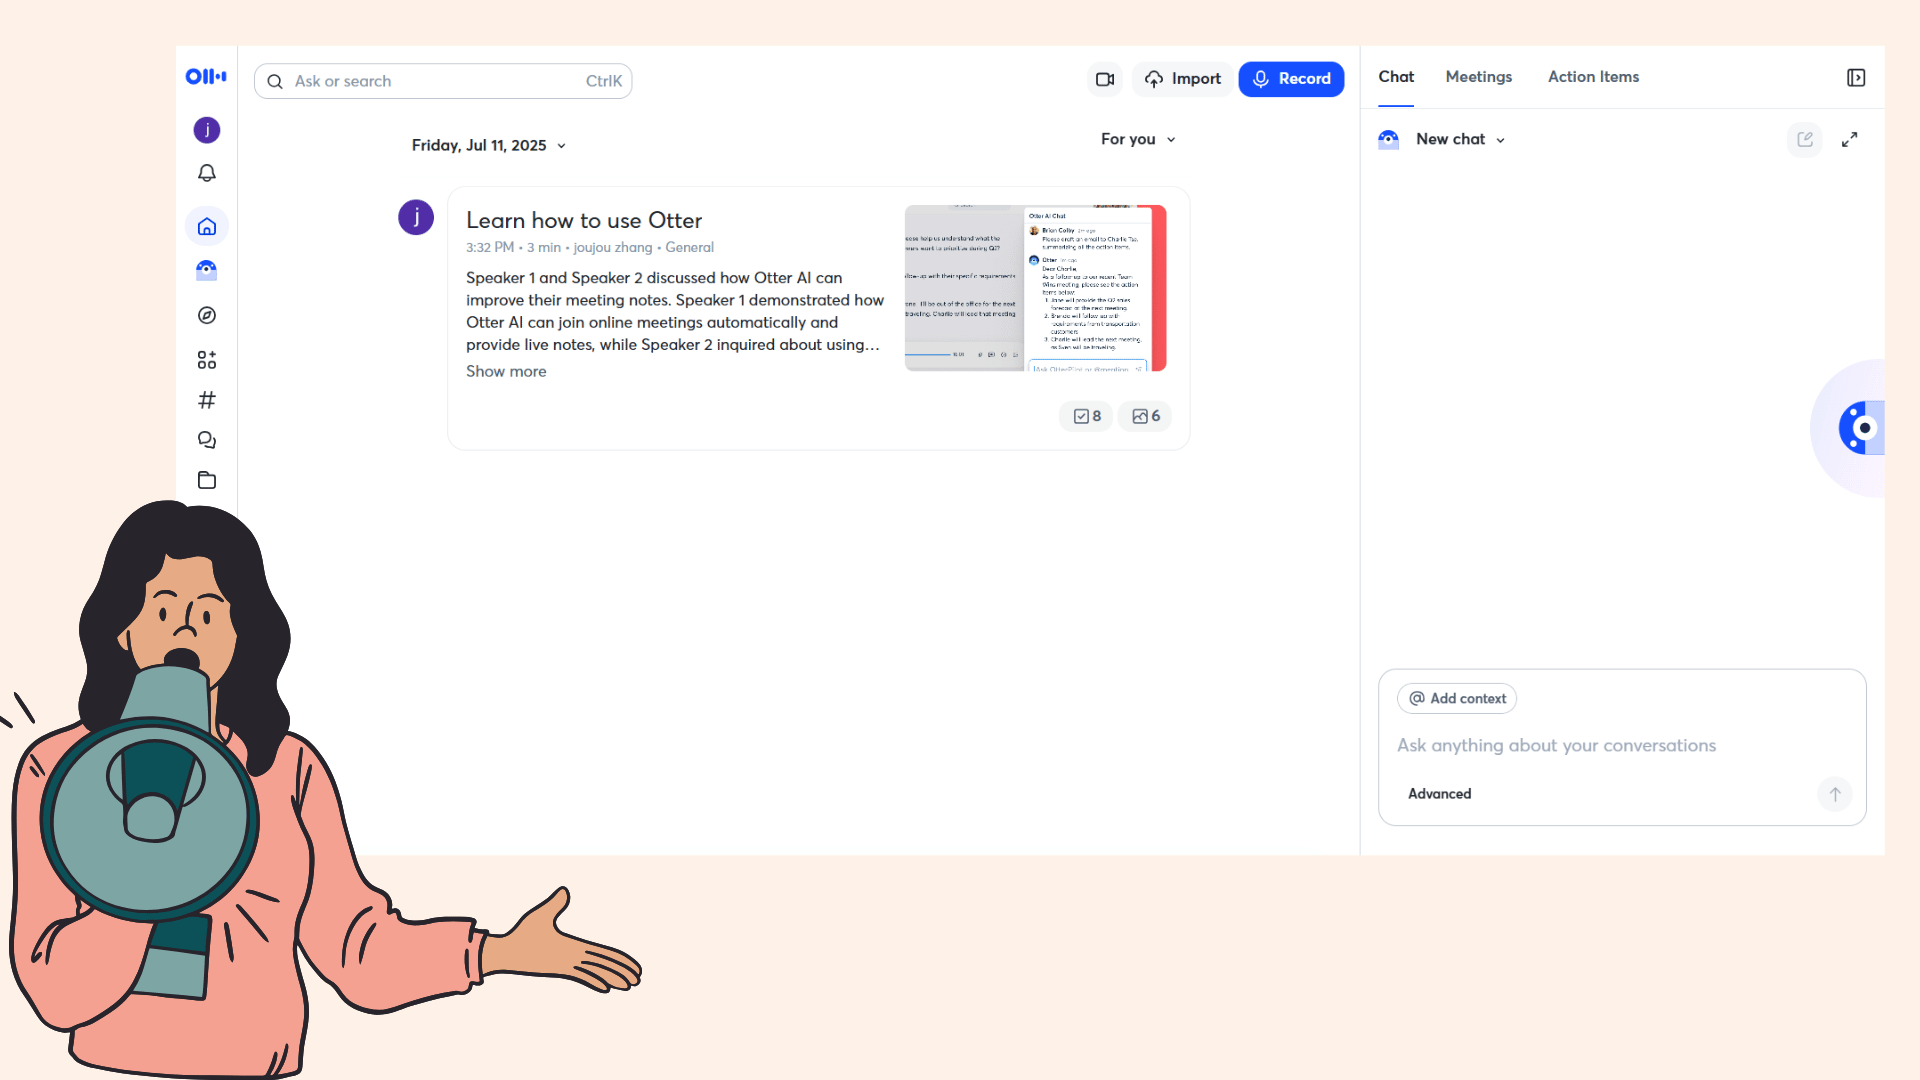This screenshot has width=1920, height=1080.
Task: Open notifications bell icon
Action: 207,173
